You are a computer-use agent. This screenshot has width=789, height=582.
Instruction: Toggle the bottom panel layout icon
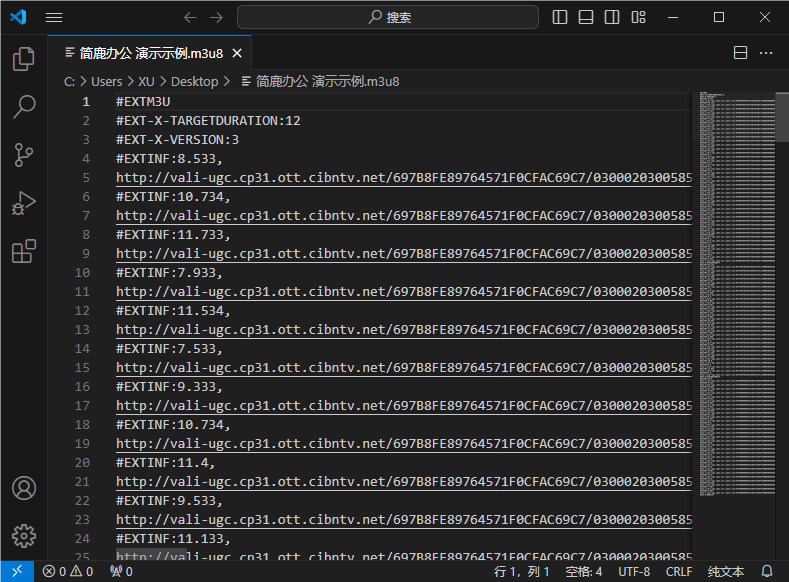(x=586, y=17)
